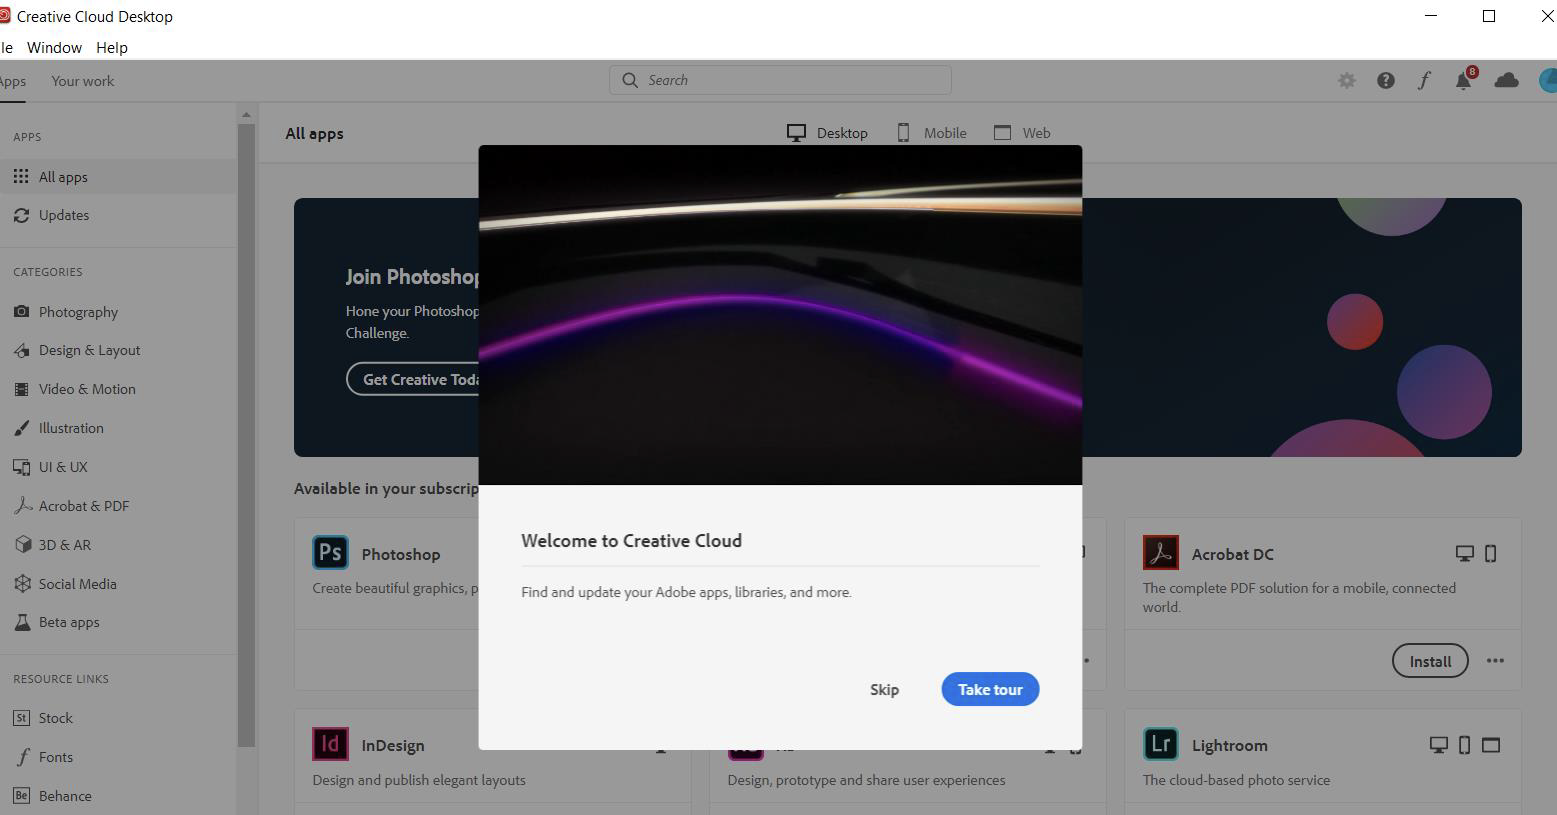The height and width of the screenshot is (815, 1557).
Task: Open Behance from the resource links
Action: (64, 795)
